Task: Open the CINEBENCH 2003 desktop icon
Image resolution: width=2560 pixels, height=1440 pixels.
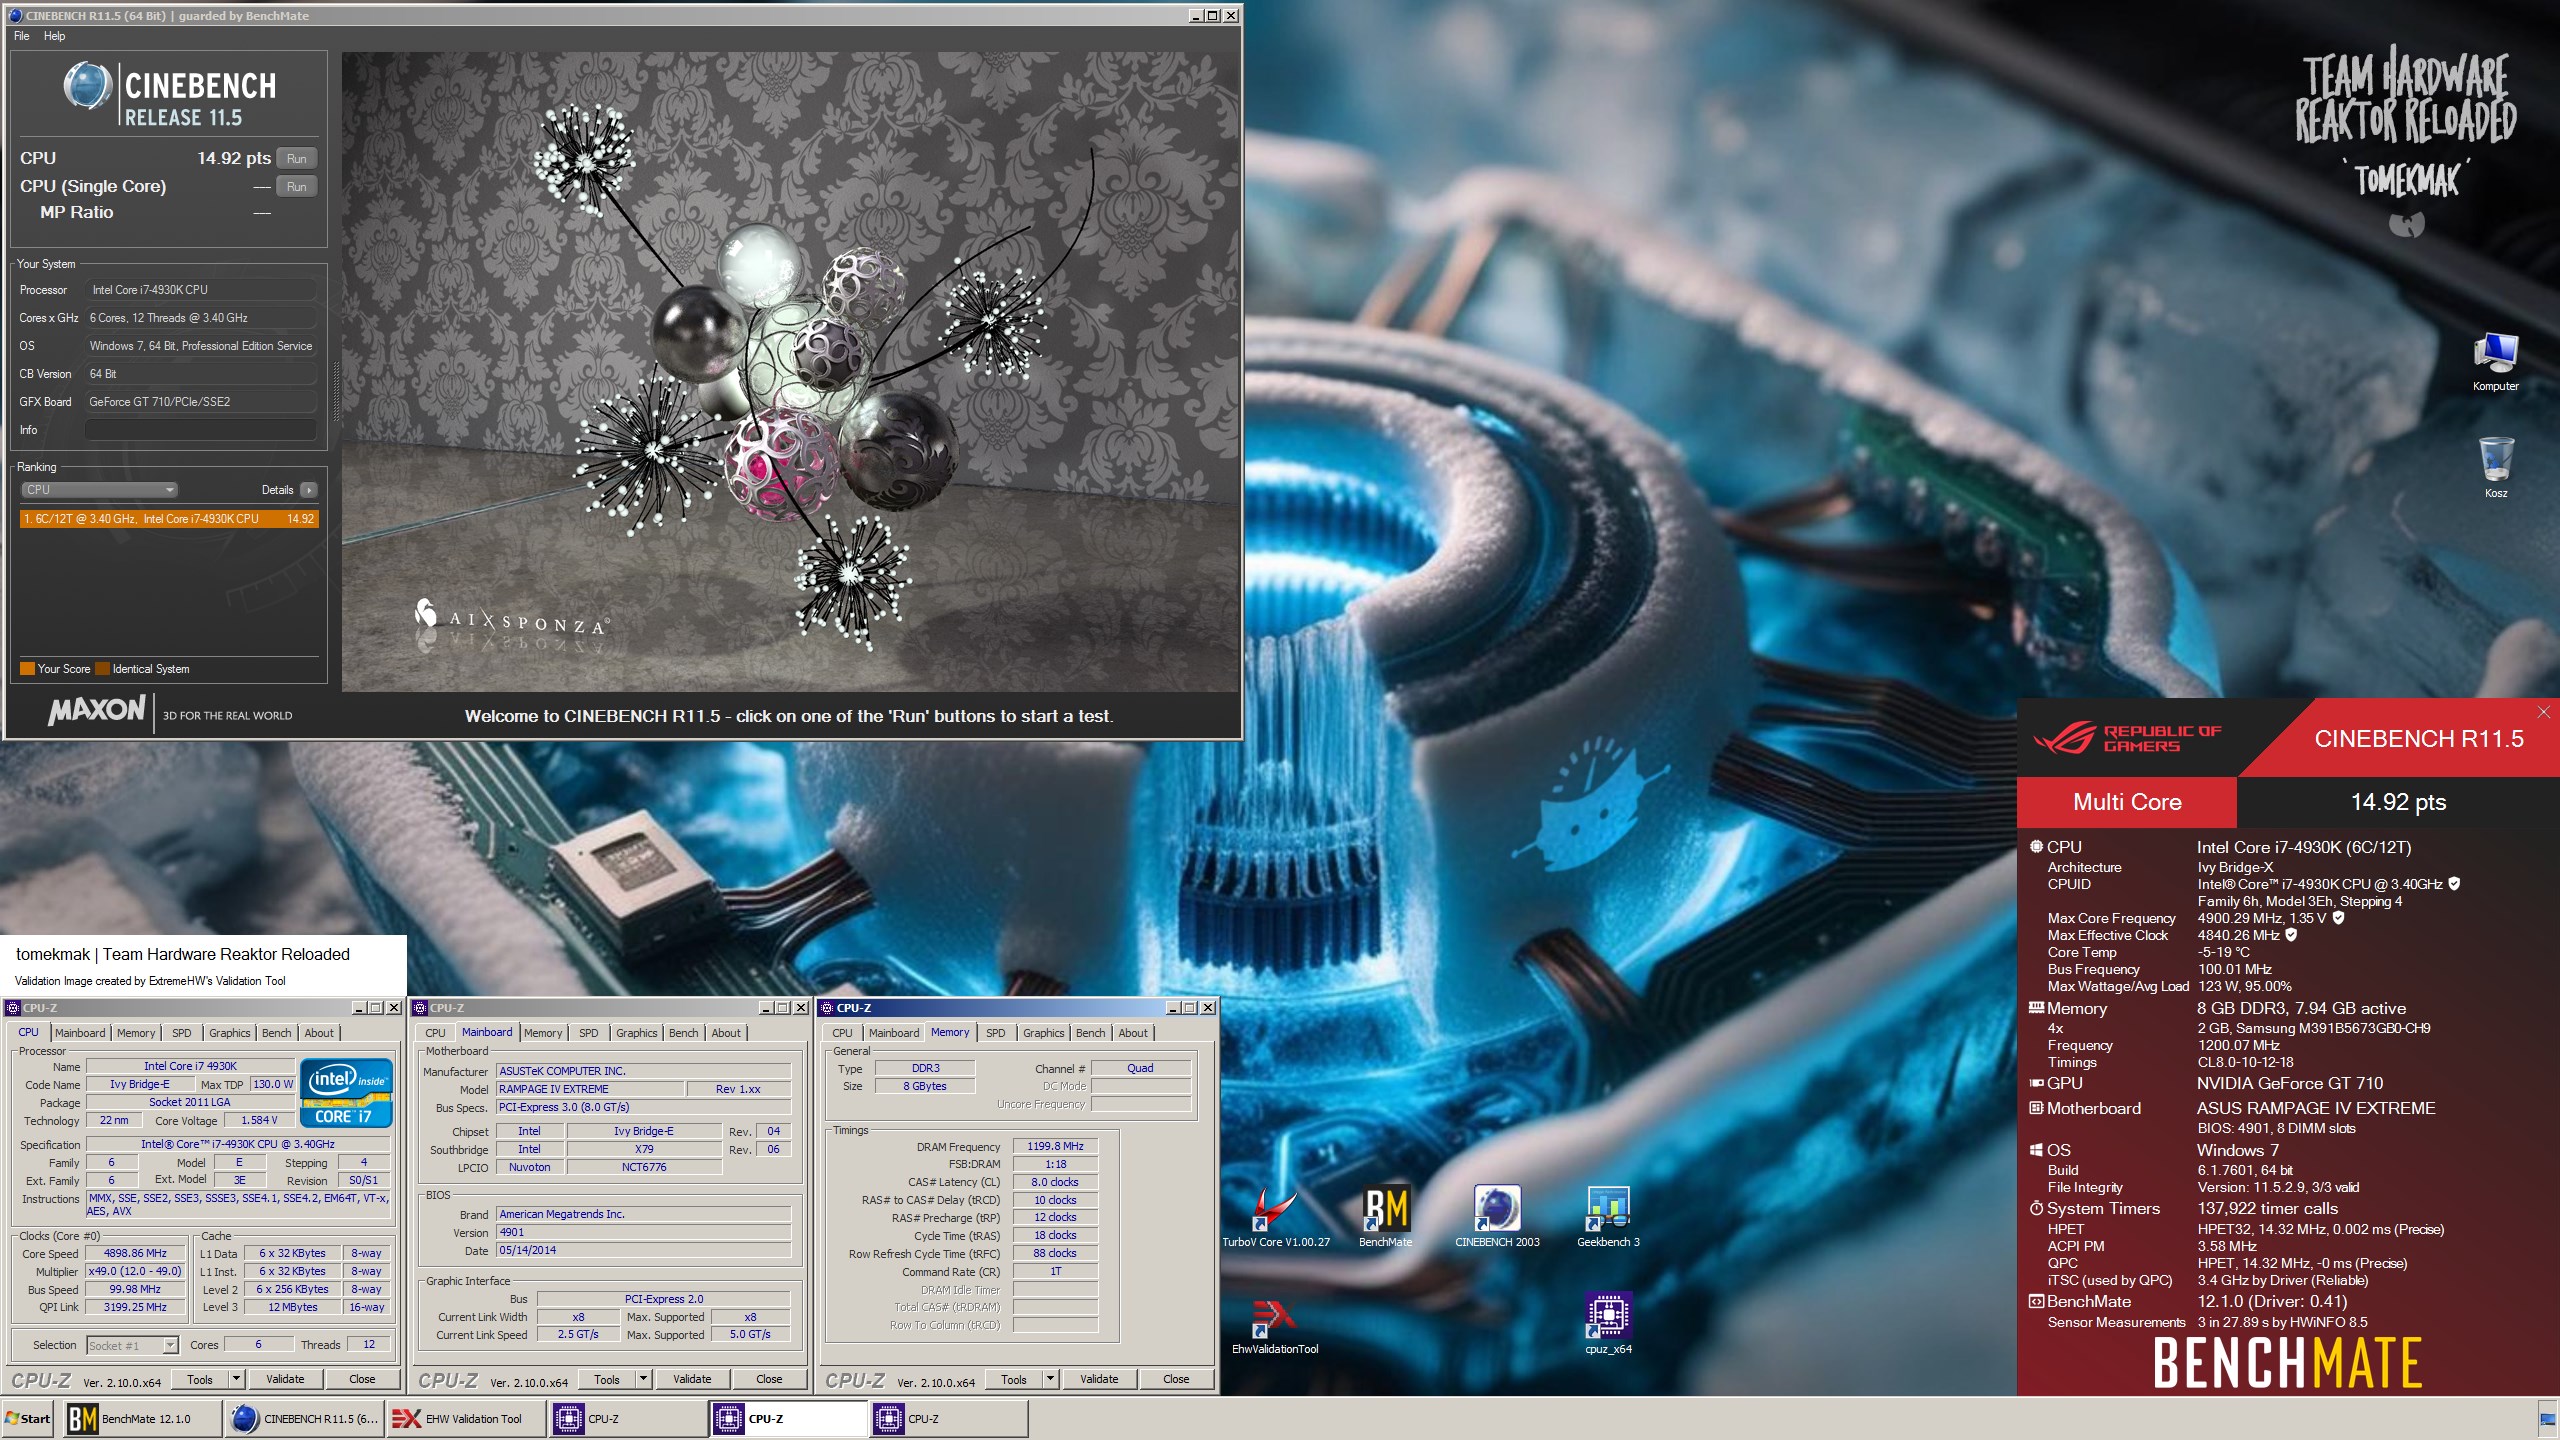Action: [x=1497, y=1214]
